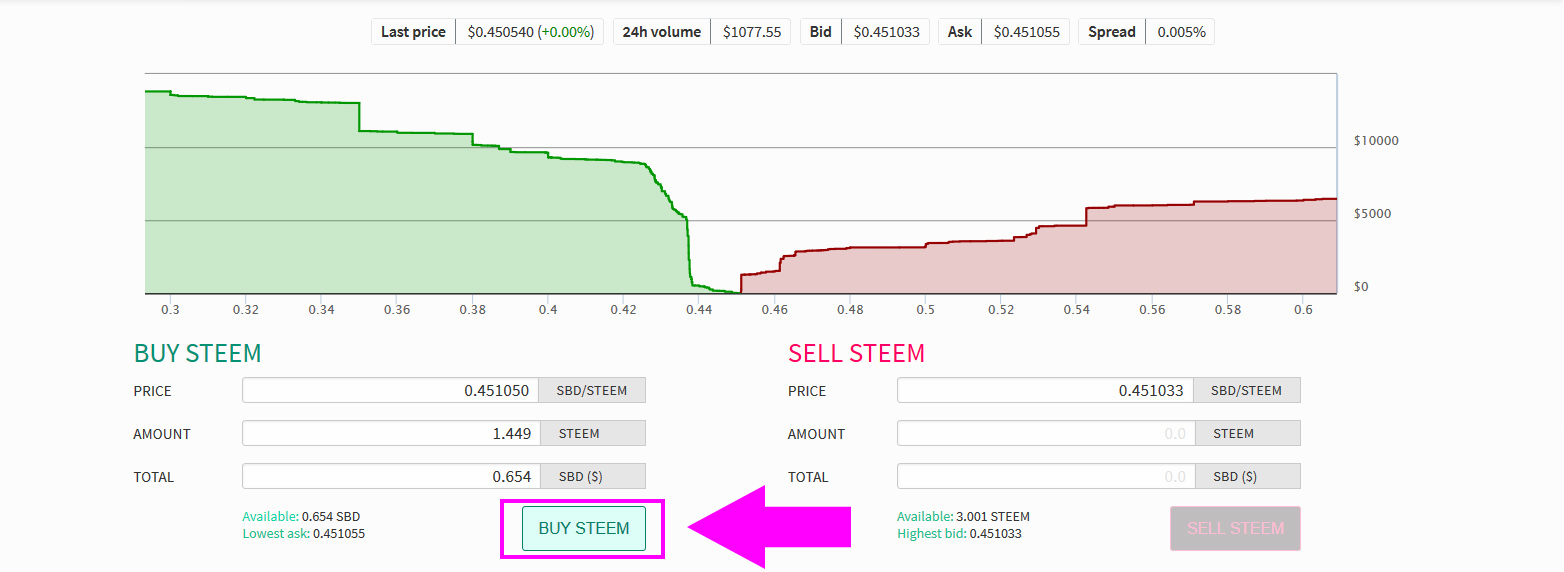This screenshot has height=572, width=1564.
Task: Click the Spread 0.005% value
Action: coord(1181,32)
